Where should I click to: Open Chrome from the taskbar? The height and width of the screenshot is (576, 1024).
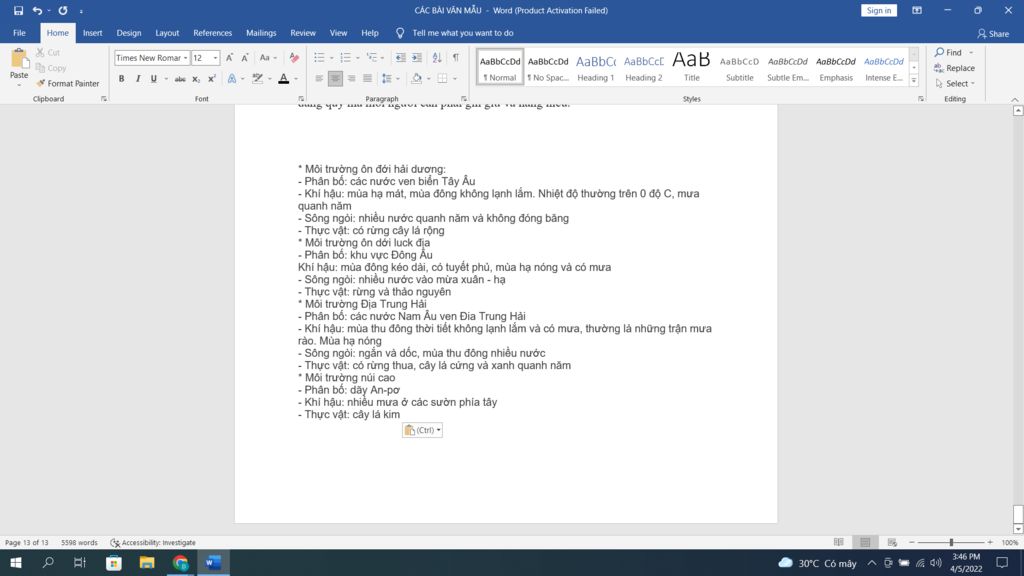180,563
